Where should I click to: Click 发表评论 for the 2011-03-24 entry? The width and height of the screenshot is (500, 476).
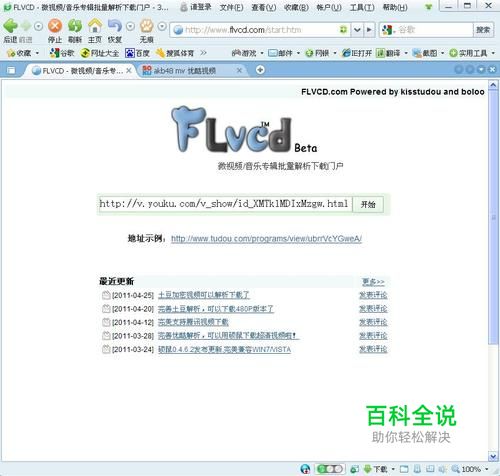[373, 349]
